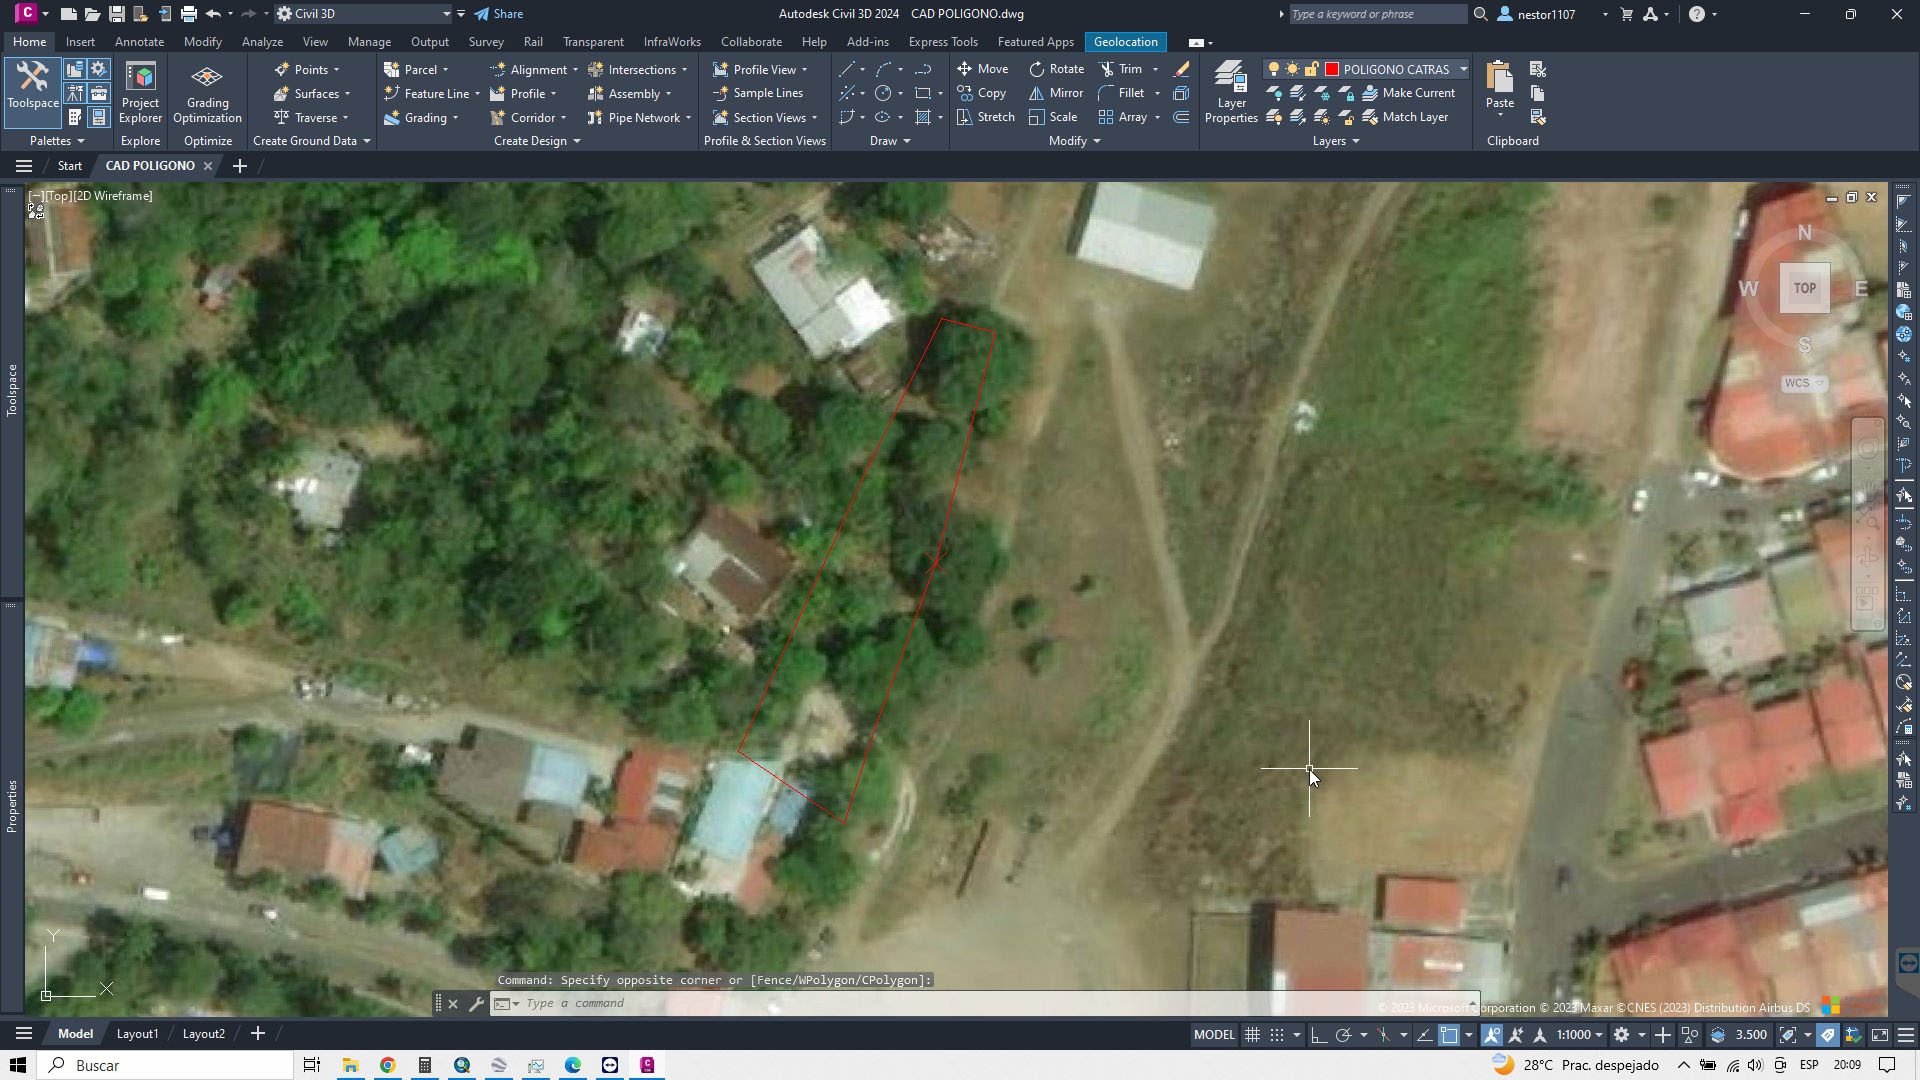Toggle grid display in status bar
The image size is (1920, 1080).
tap(1252, 1035)
